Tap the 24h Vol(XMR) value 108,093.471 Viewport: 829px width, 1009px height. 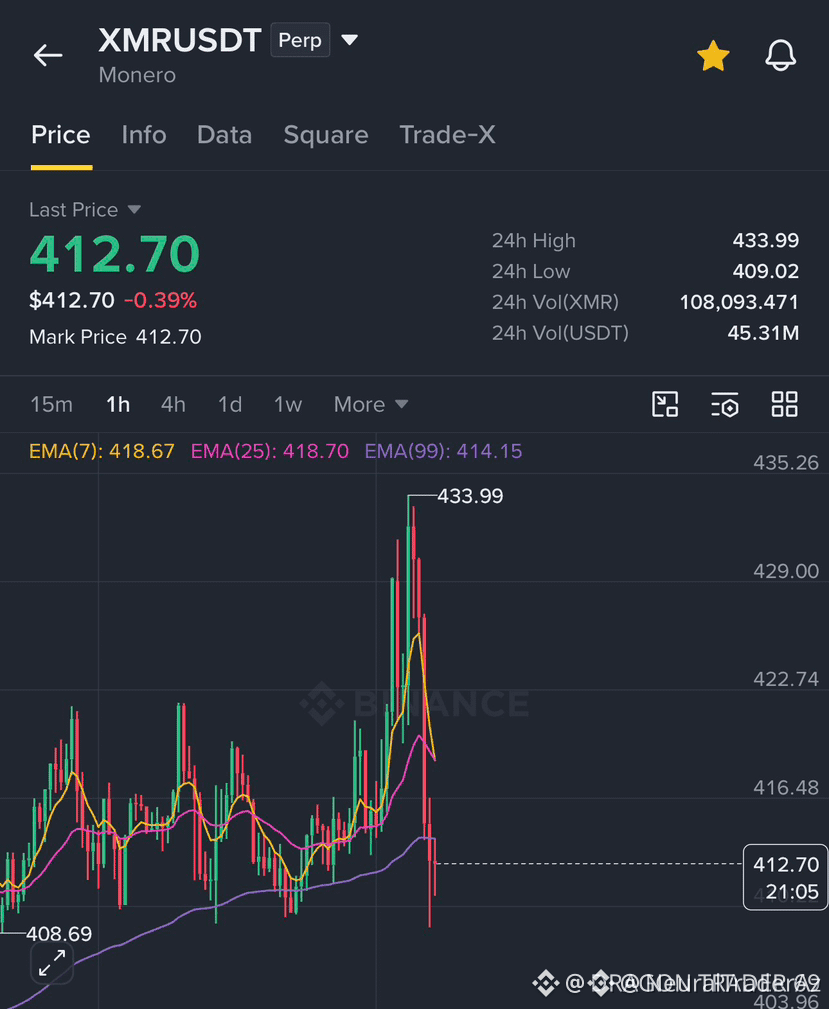[739, 302]
